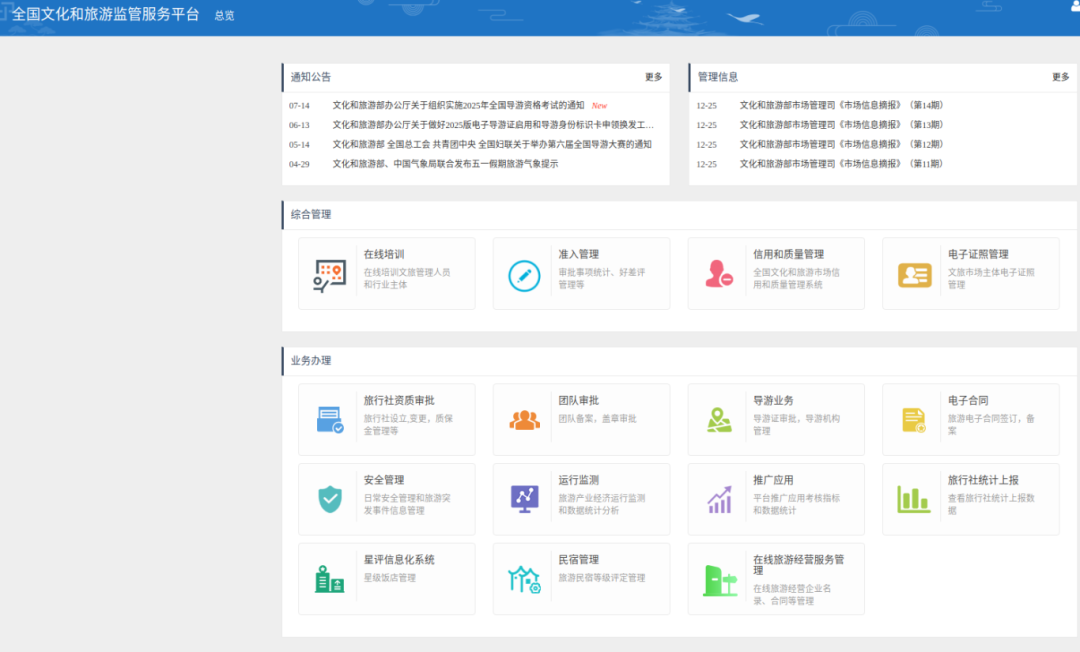Click the 推广应用 growth chart icon
Image resolution: width=1080 pixels, height=652 pixels.
(x=719, y=499)
